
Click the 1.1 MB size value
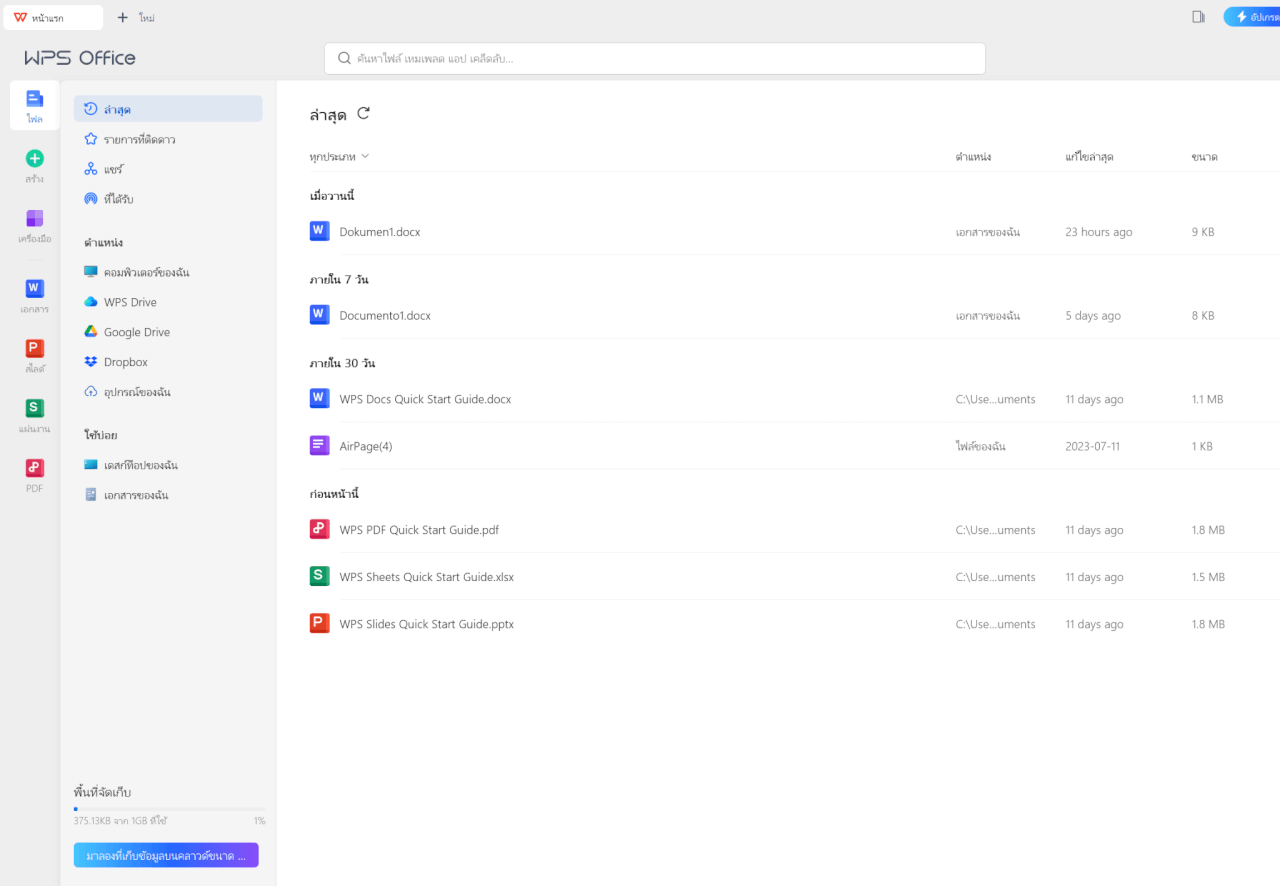click(x=1207, y=399)
